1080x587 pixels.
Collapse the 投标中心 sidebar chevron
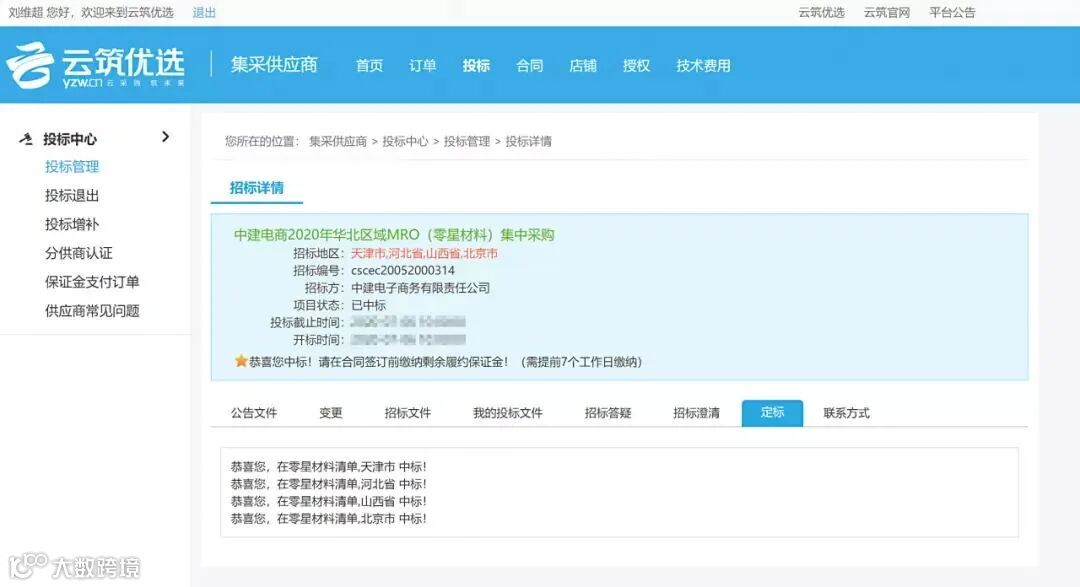click(x=165, y=137)
